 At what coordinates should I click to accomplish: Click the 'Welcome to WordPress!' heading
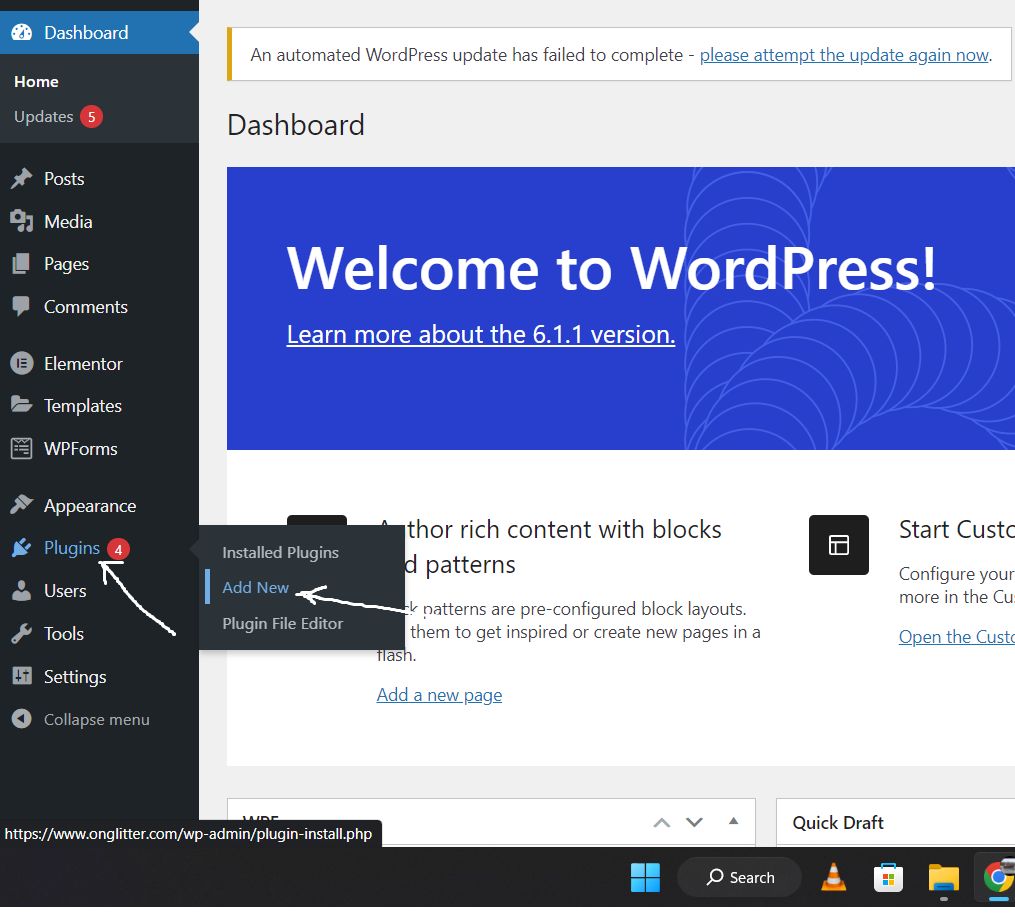click(612, 268)
